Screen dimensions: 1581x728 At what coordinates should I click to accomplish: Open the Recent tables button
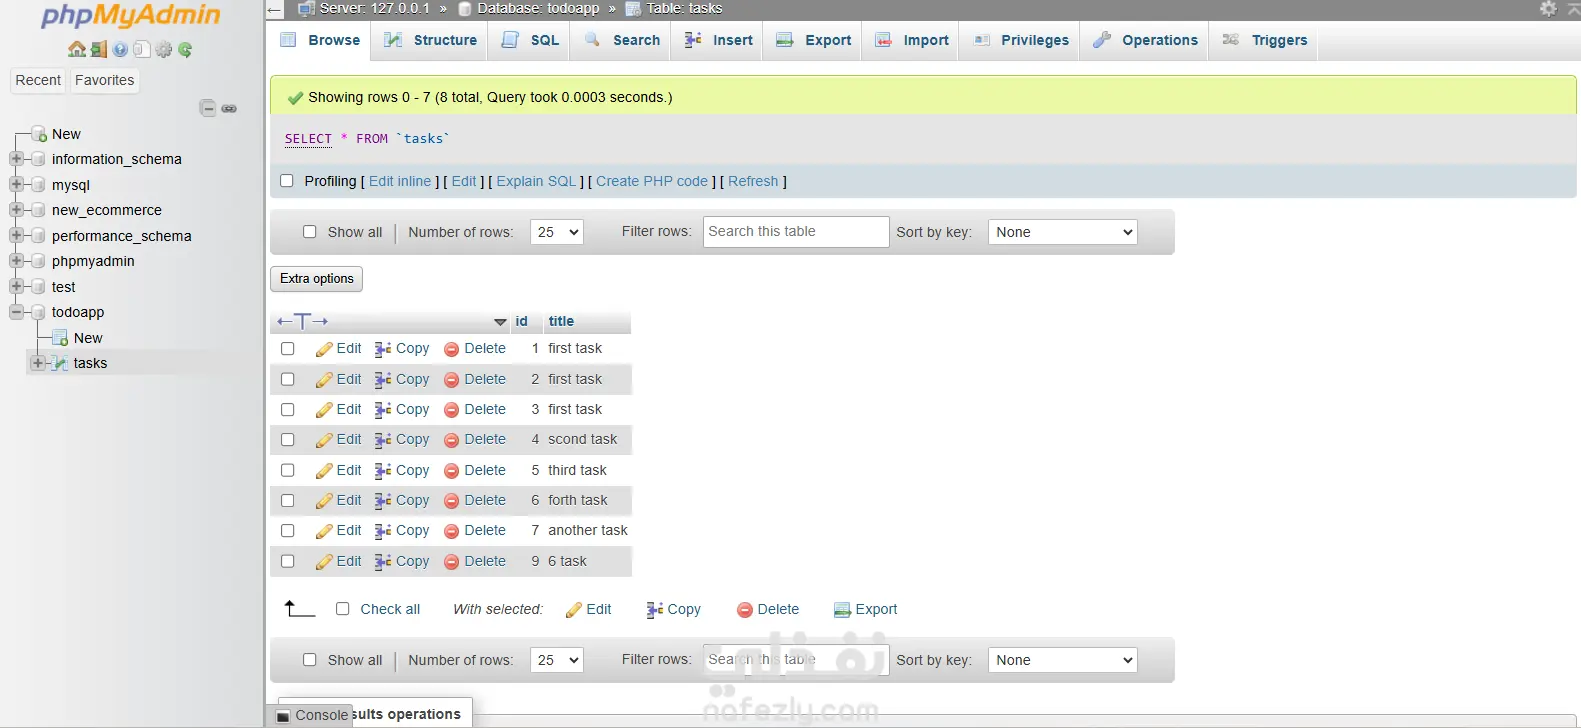tap(38, 80)
